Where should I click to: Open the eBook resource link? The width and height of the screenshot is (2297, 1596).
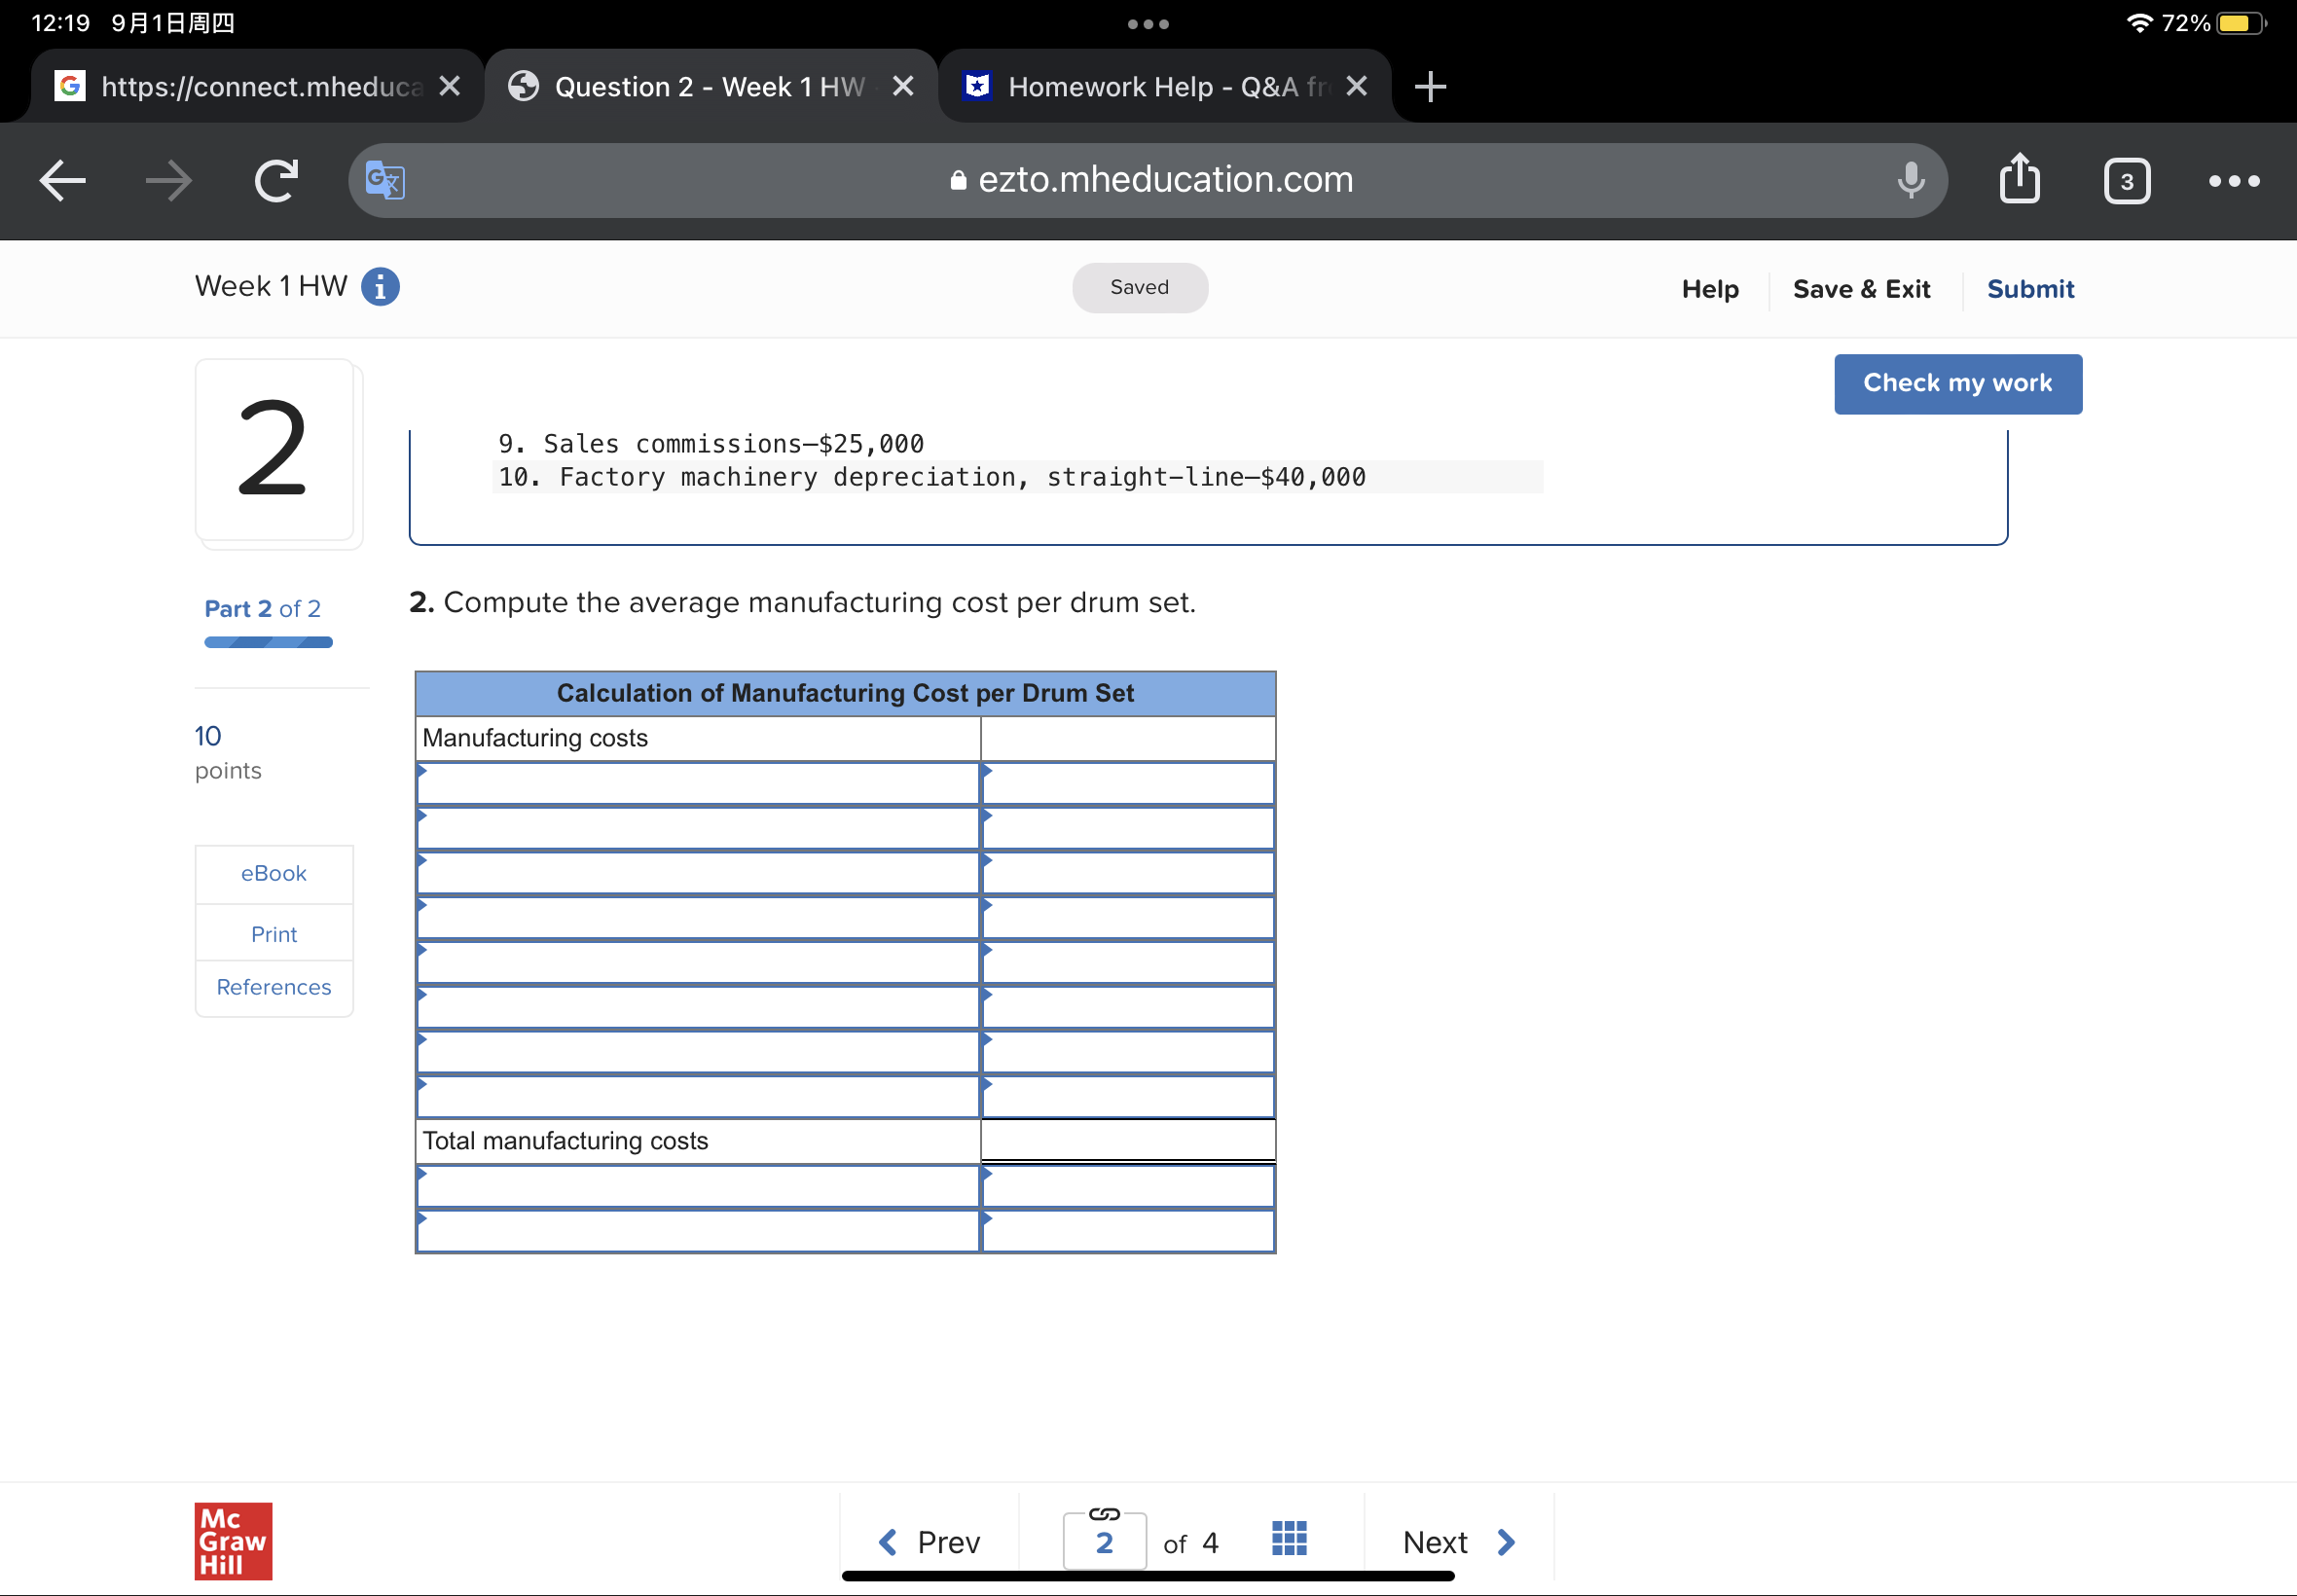[x=273, y=874]
